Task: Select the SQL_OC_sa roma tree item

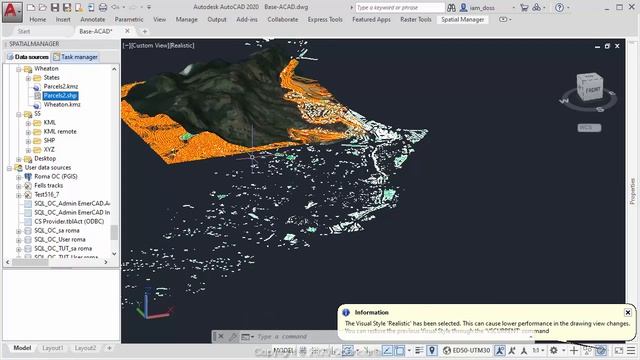Action: click(57, 230)
